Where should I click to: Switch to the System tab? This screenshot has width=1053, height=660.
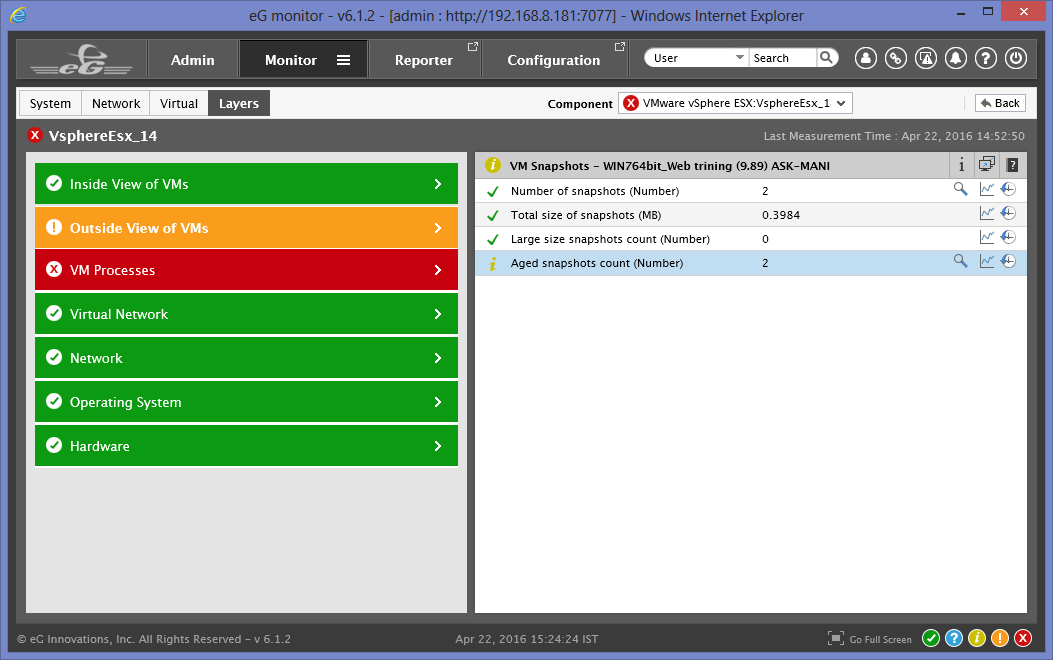[x=50, y=103]
